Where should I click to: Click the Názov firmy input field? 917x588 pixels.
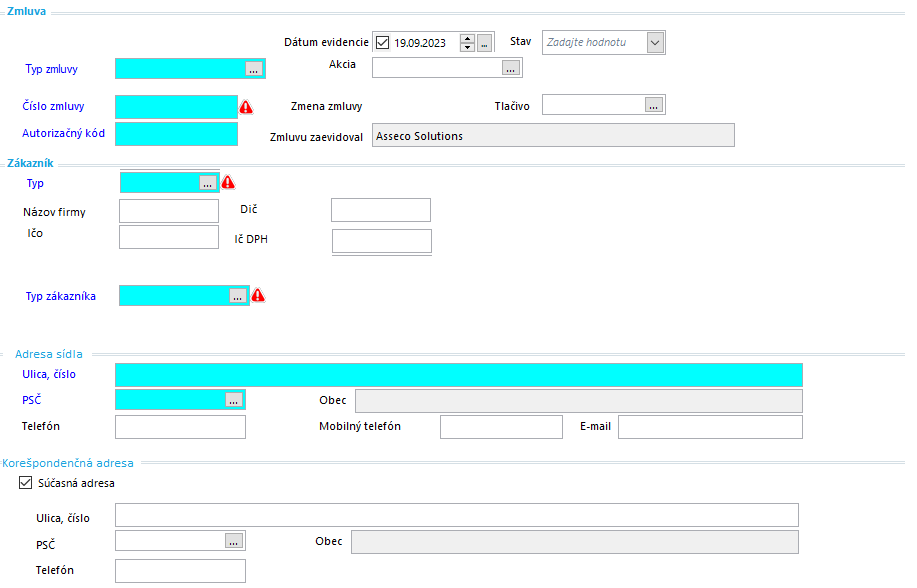(x=169, y=211)
